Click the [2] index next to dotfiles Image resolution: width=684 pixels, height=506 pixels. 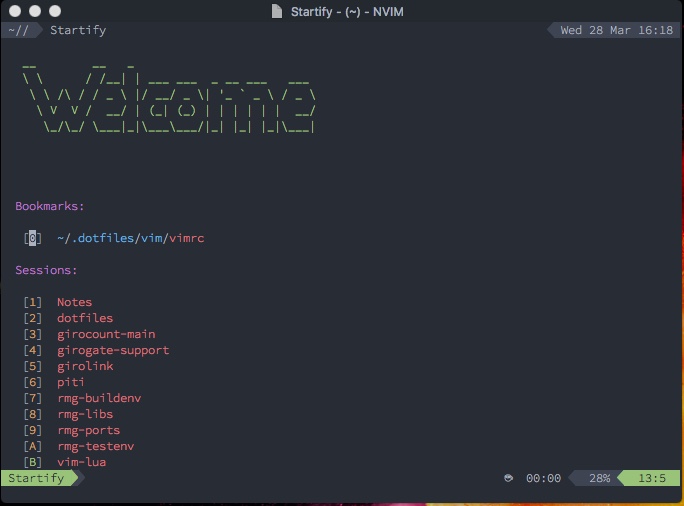point(33,318)
